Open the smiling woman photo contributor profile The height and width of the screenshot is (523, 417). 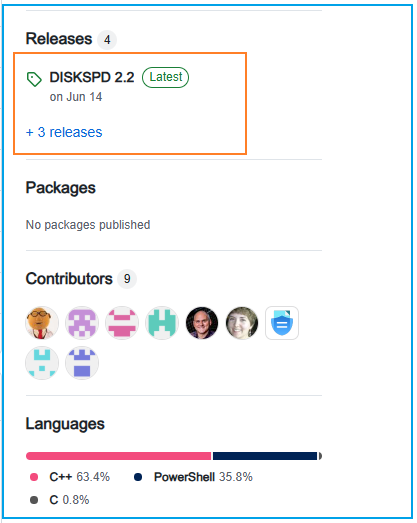242,323
